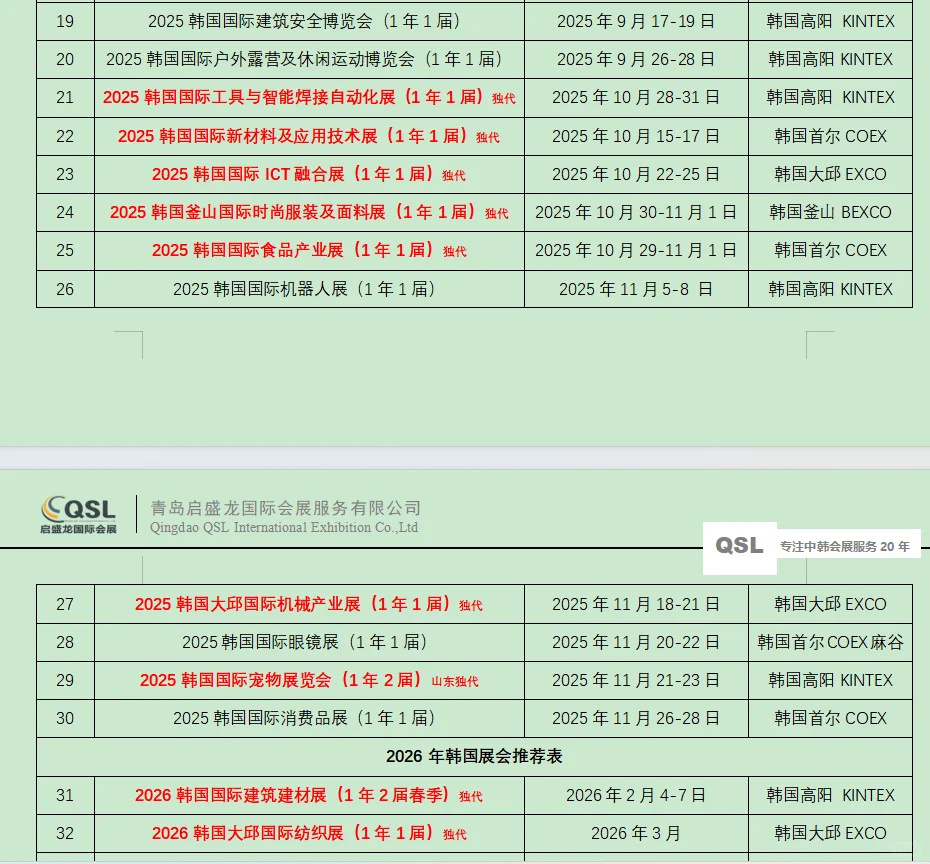Click row number cell '25'
930x864 pixels.
point(65,250)
